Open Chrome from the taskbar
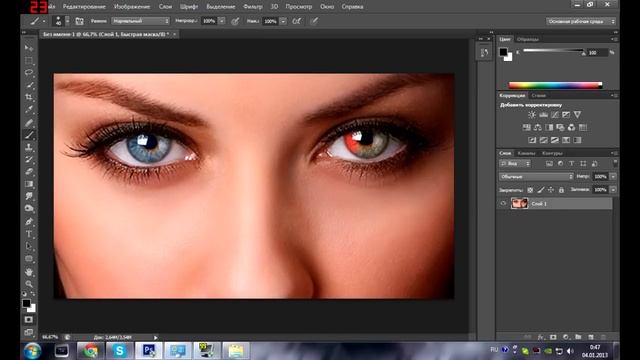The image size is (640, 360). 91,351
